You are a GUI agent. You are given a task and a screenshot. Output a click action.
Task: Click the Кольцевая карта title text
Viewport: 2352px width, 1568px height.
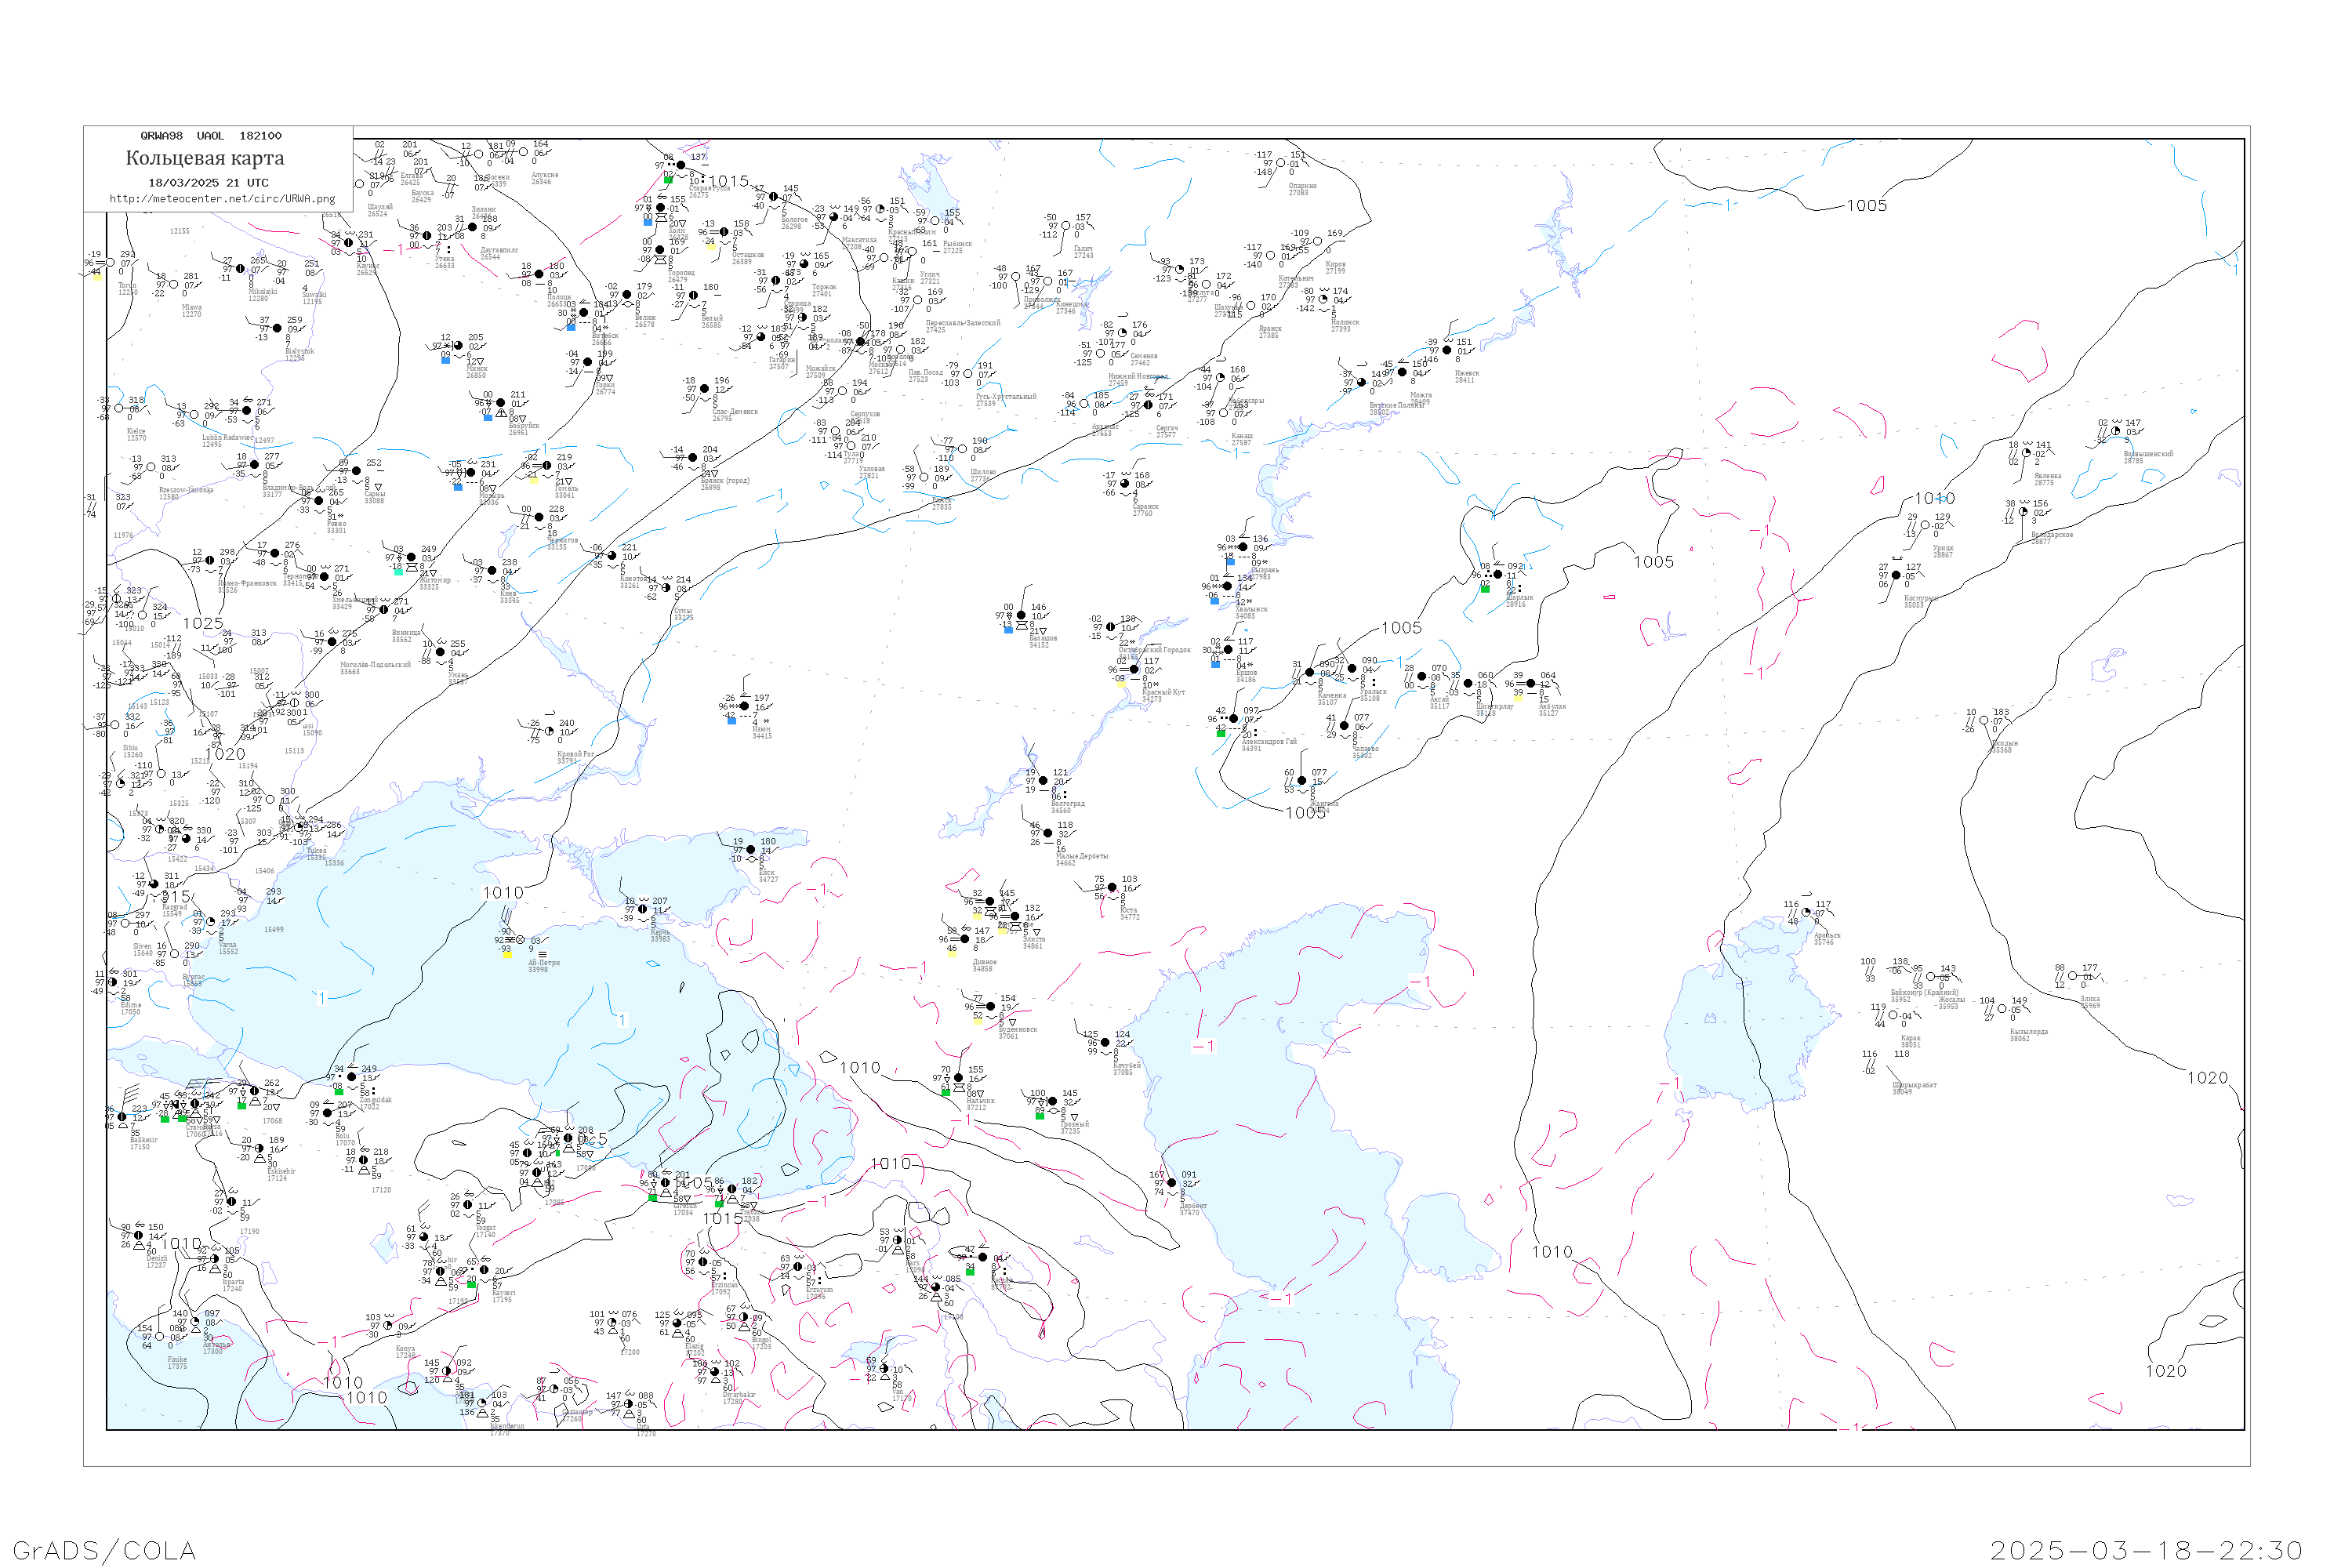(x=205, y=158)
